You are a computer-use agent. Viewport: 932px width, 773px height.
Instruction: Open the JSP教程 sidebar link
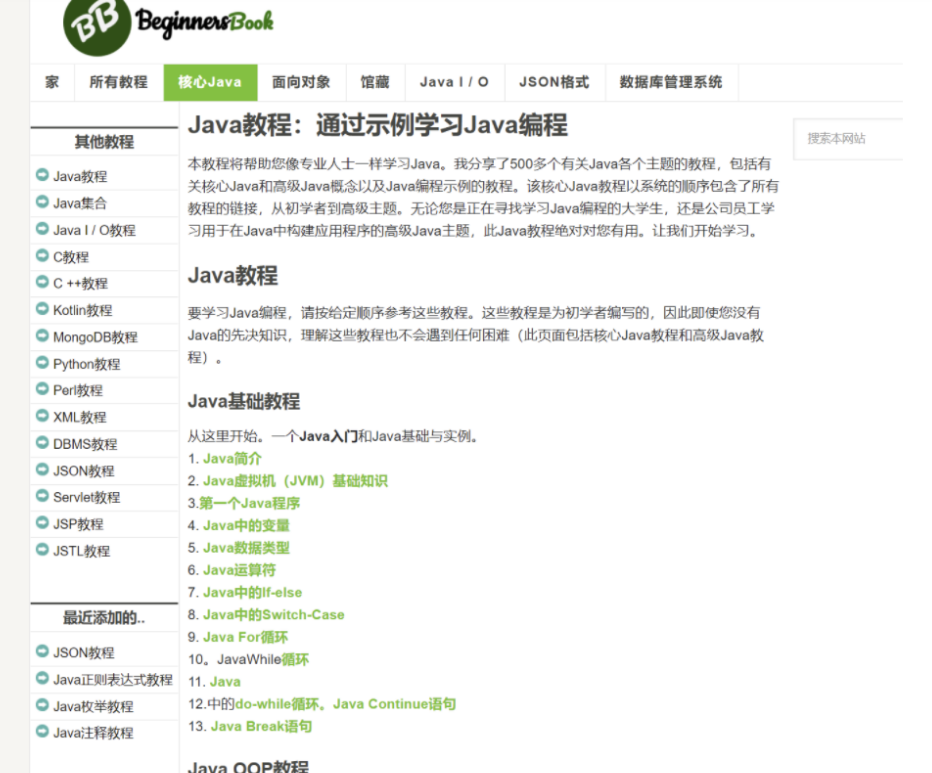(x=78, y=524)
